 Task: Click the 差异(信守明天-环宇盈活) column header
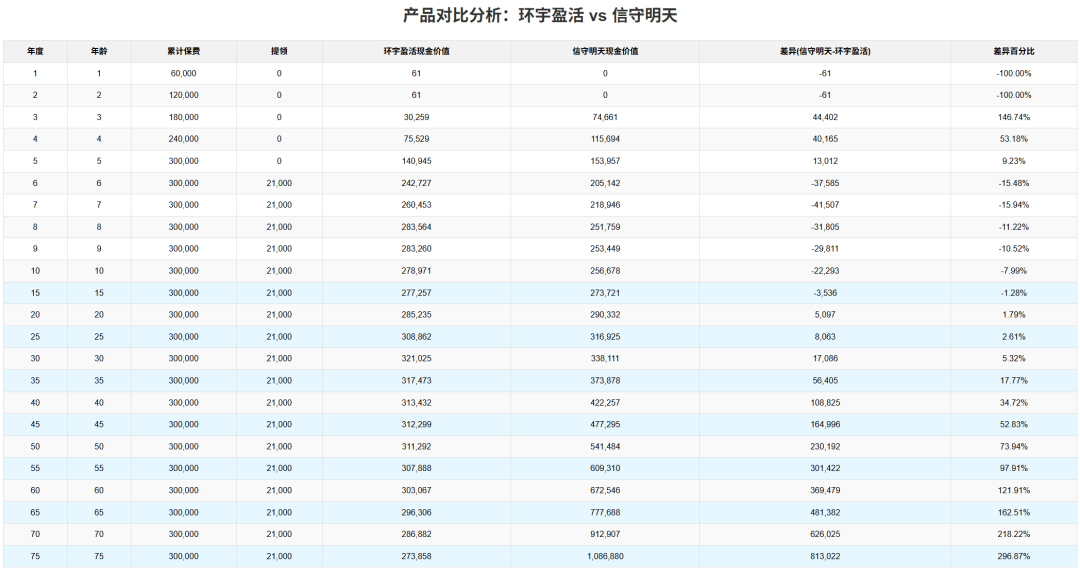(x=825, y=51)
